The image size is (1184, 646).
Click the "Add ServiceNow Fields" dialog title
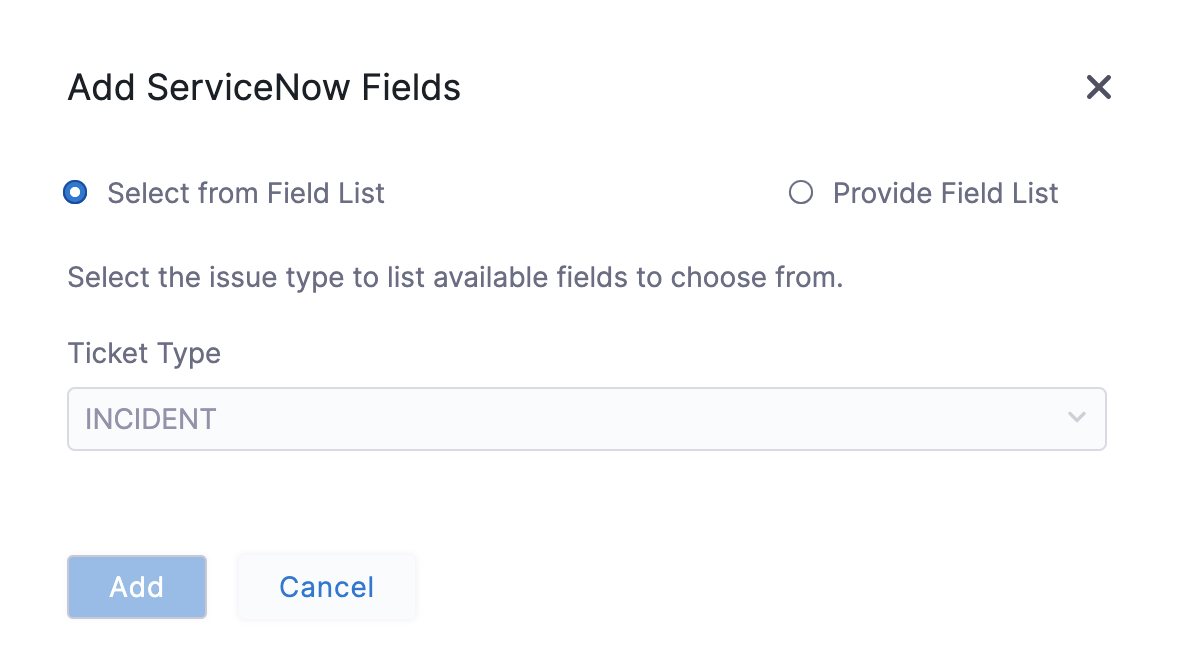[x=264, y=88]
